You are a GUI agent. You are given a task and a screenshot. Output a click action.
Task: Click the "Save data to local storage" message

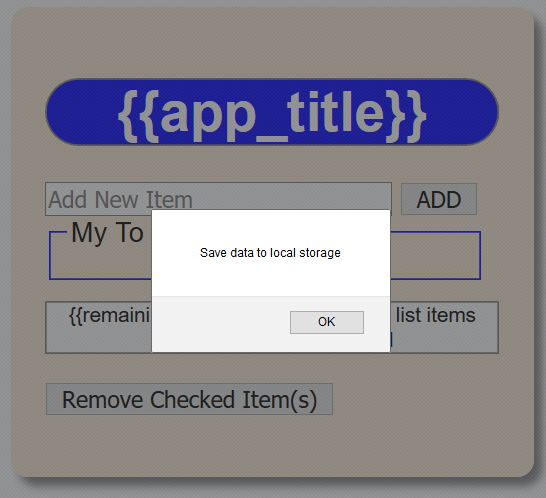coord(270,253)
